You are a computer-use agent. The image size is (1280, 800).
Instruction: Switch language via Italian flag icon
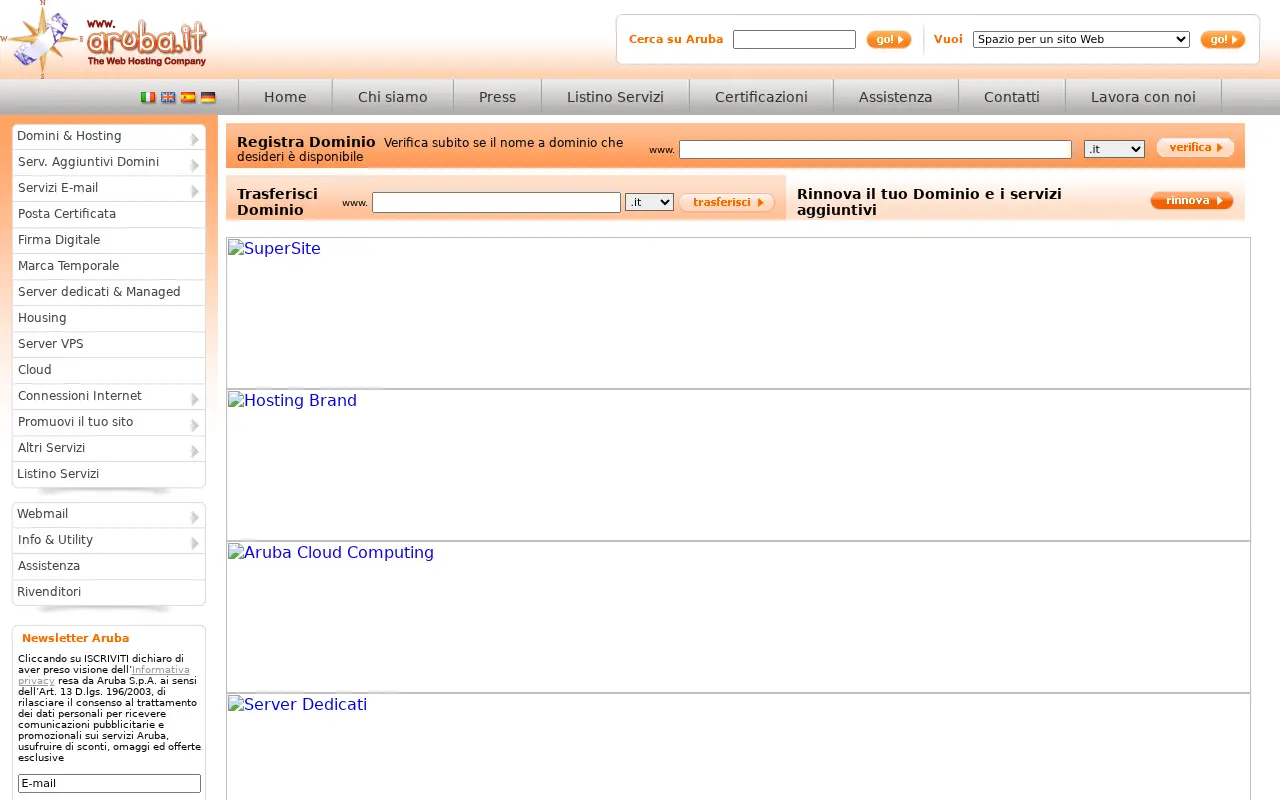(148, 97)
